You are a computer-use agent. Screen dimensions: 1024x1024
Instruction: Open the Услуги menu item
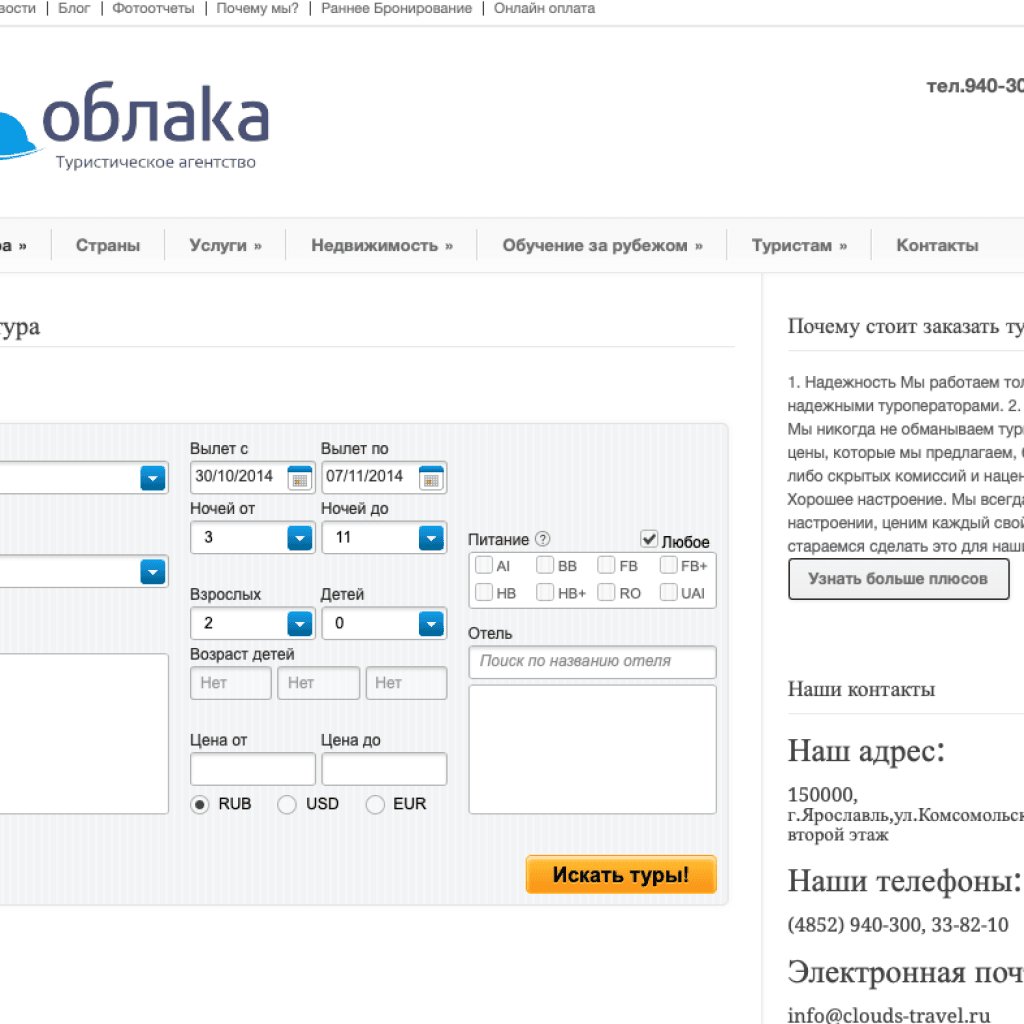(225, 245)
